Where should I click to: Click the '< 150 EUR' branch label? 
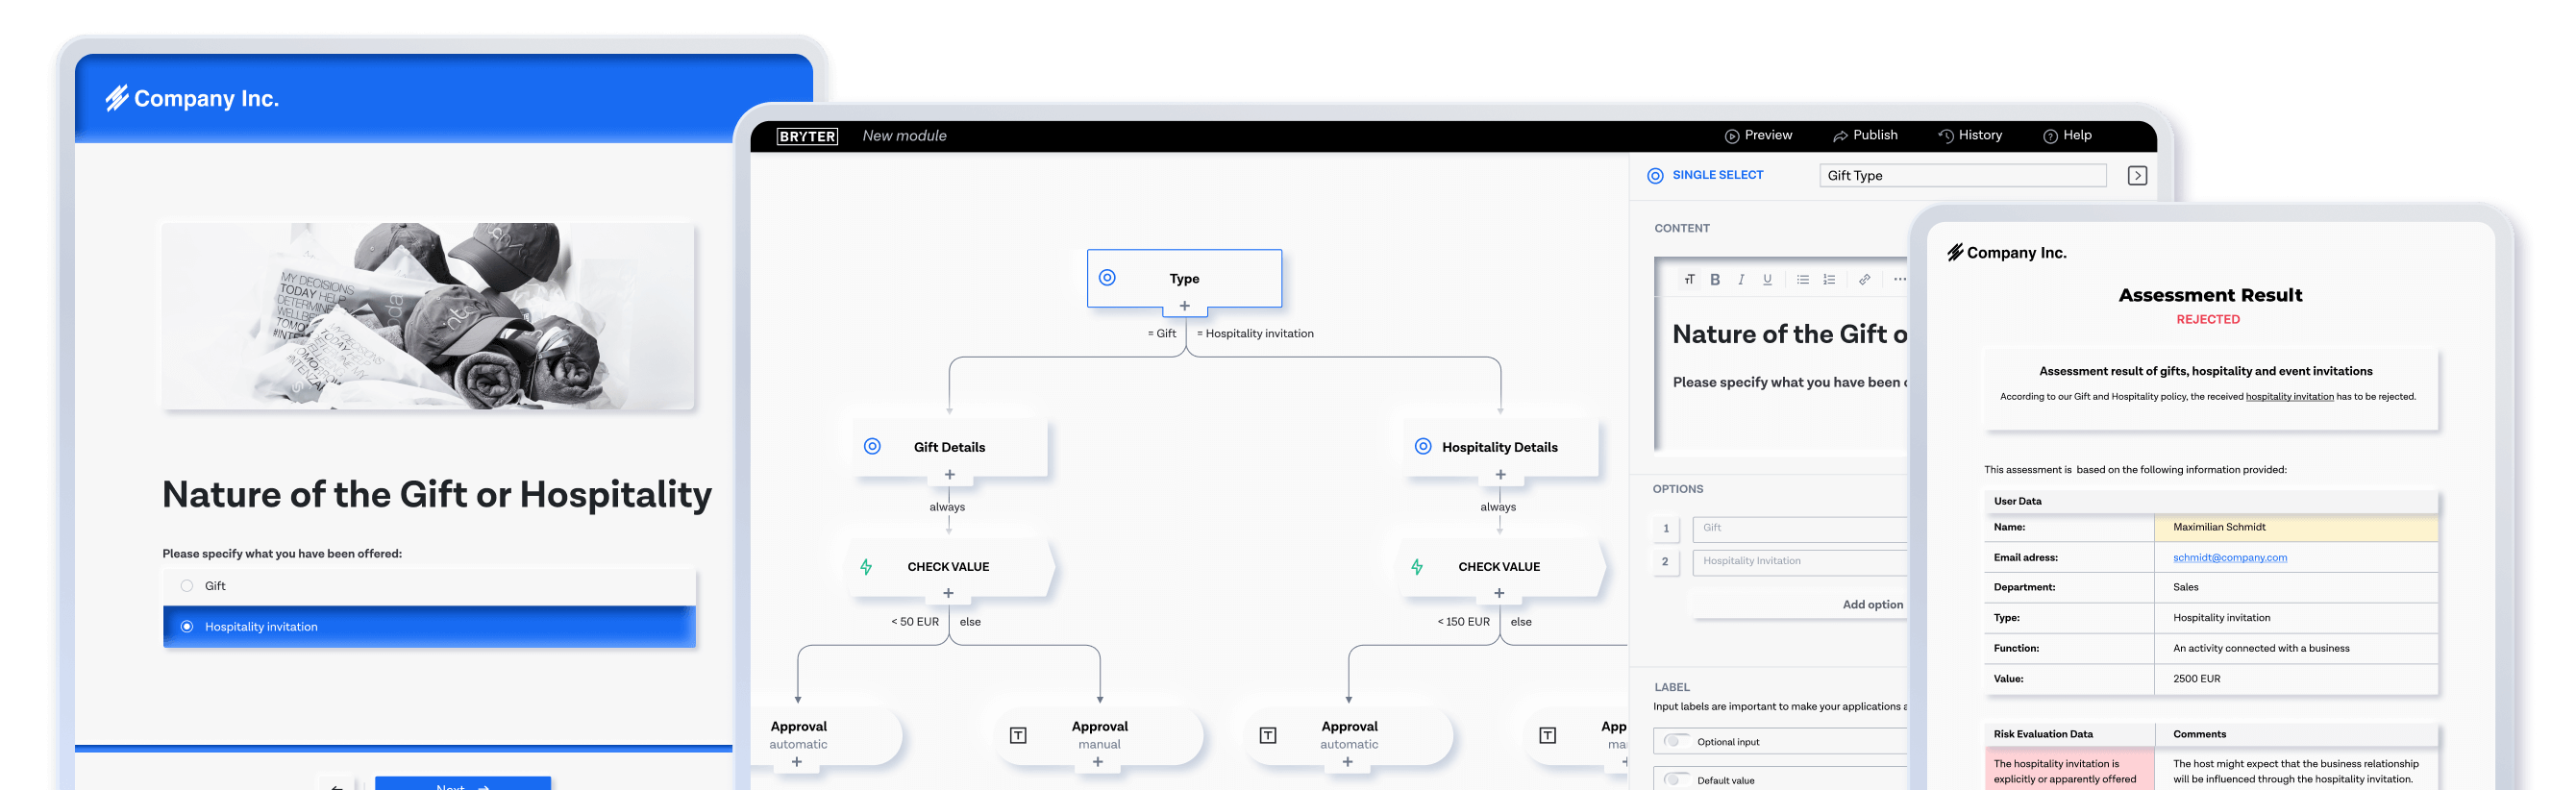coord(1463,622)
